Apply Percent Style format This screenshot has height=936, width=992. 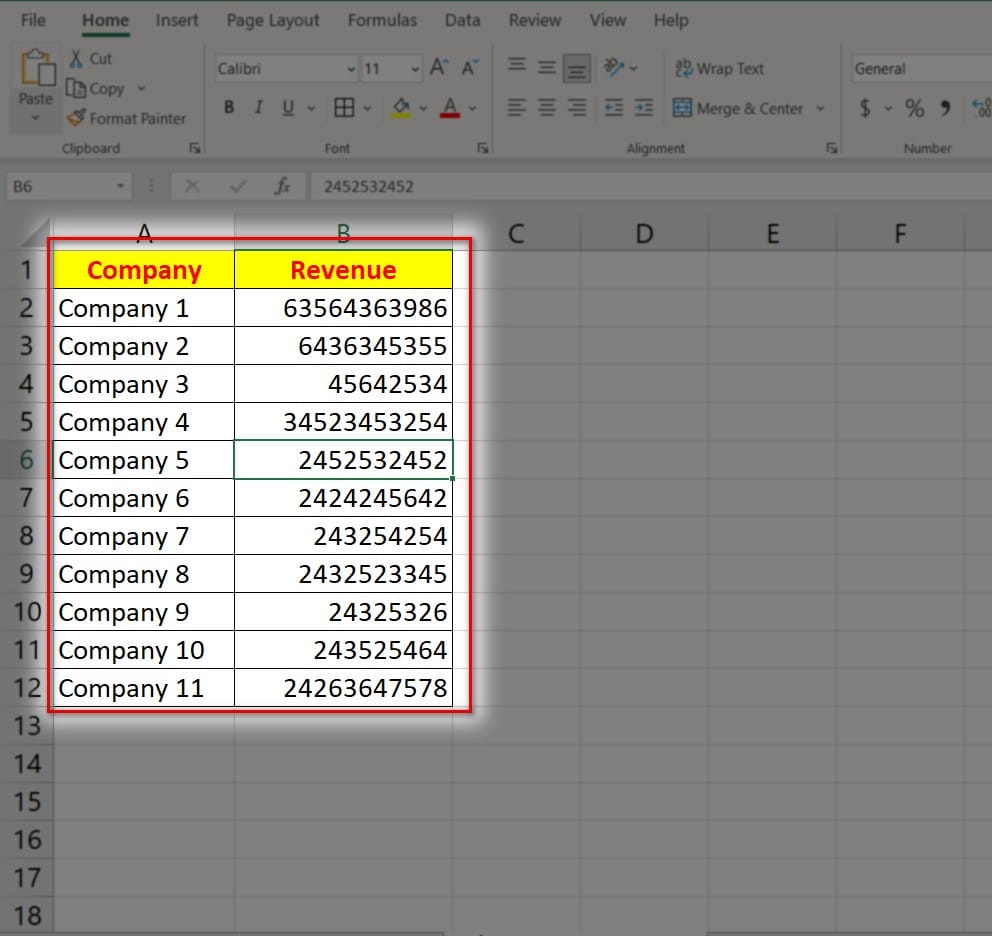click(914, 108)
